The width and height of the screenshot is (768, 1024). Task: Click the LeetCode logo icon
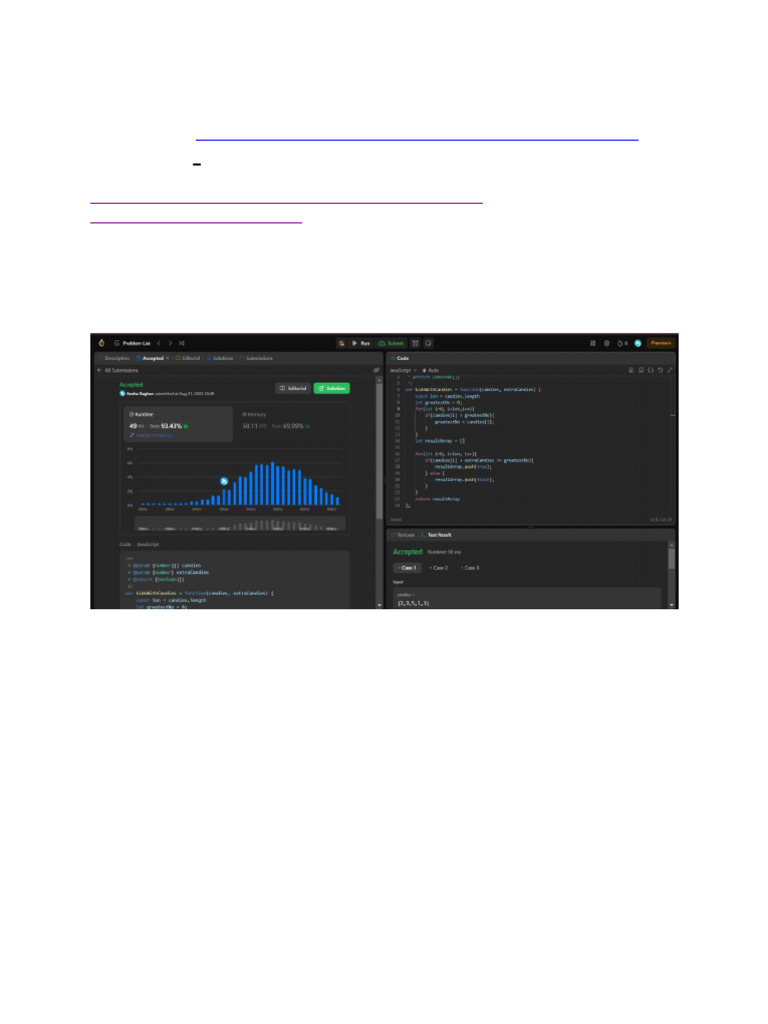pos(101,343)
